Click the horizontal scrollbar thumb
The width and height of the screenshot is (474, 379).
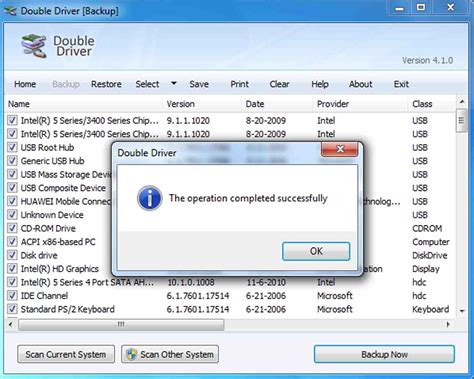[x=121, y=325]
